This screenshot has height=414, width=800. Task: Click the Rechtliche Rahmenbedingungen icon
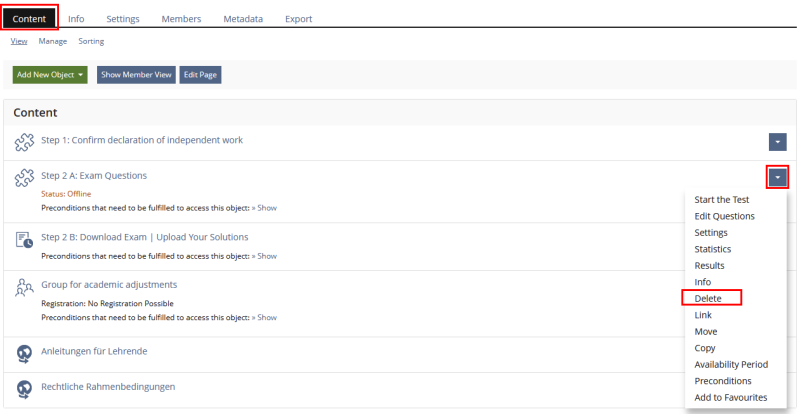25,389
